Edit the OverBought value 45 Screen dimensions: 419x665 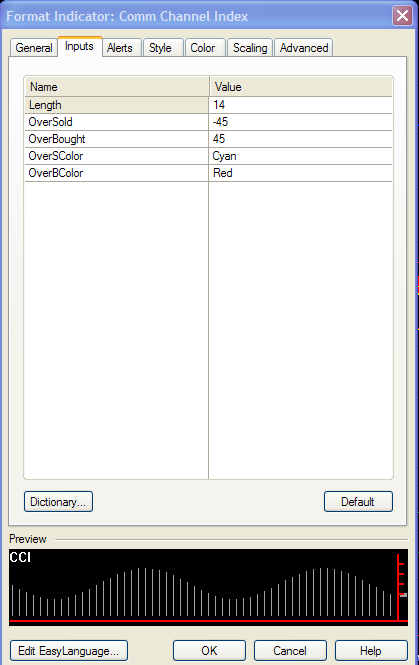point(301,139)
